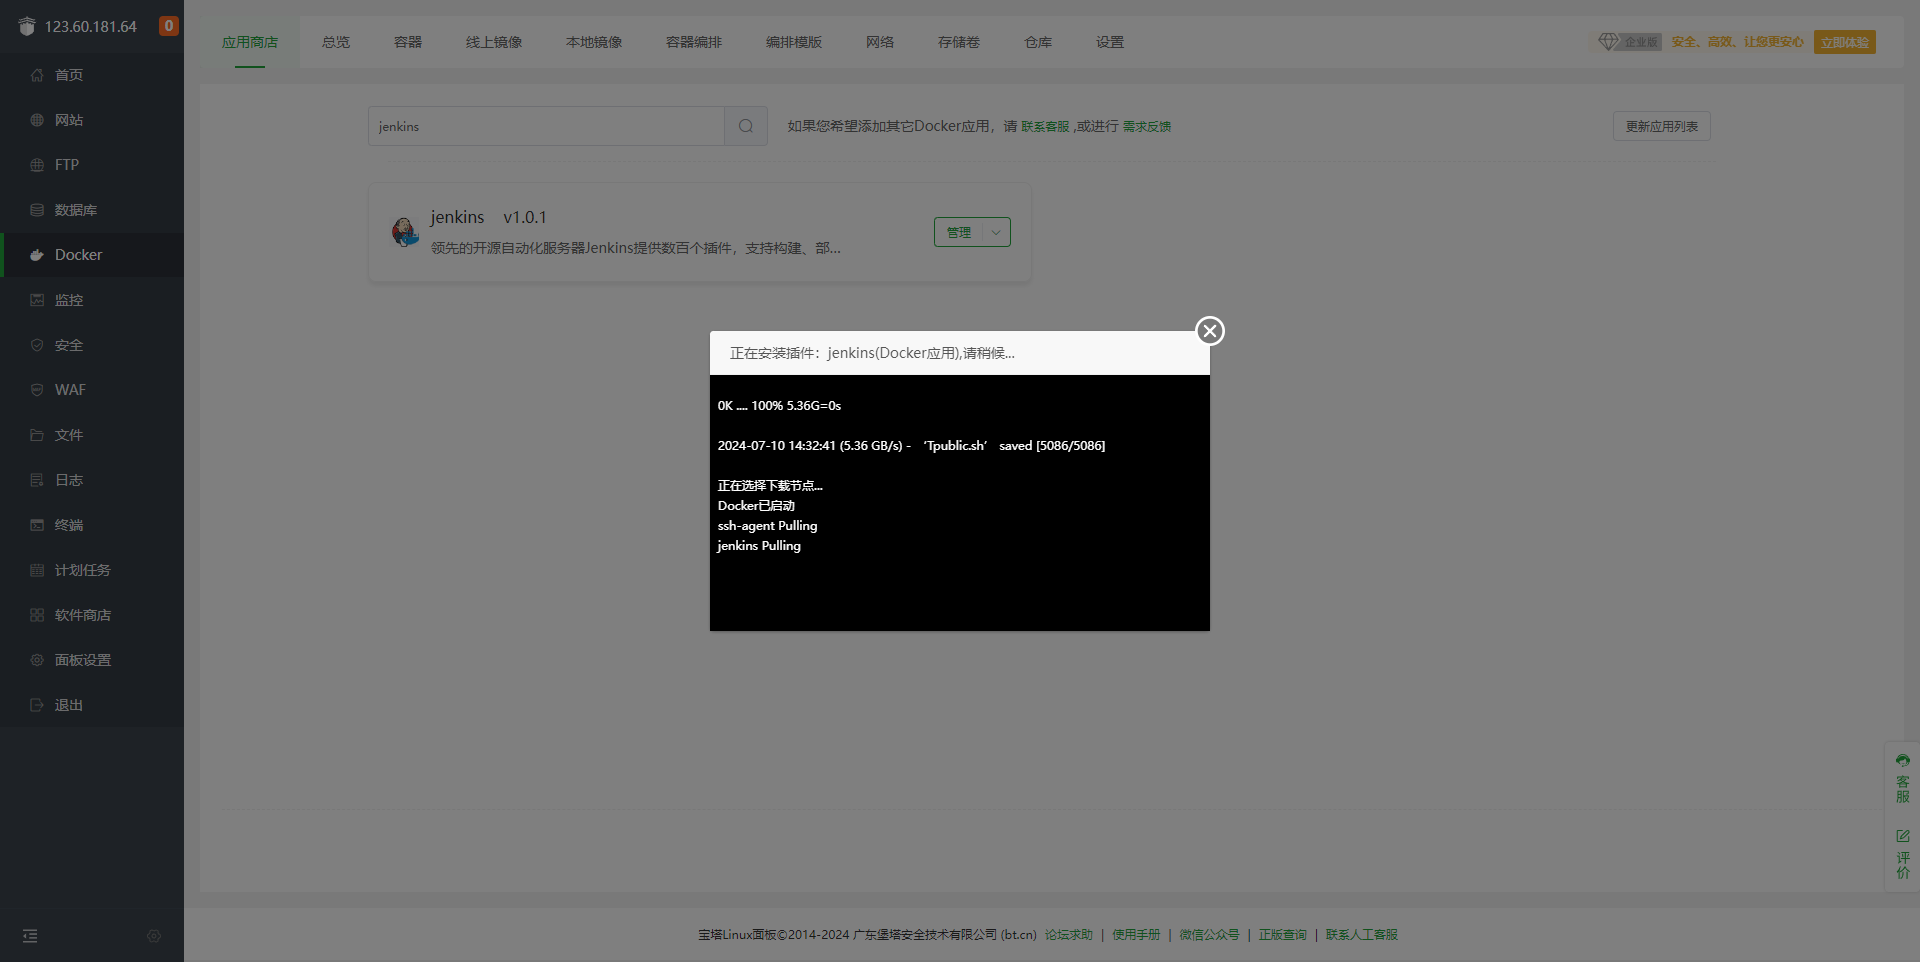Close the jenkins install dialog
1920x962 pixels.
click(1210, 331)
